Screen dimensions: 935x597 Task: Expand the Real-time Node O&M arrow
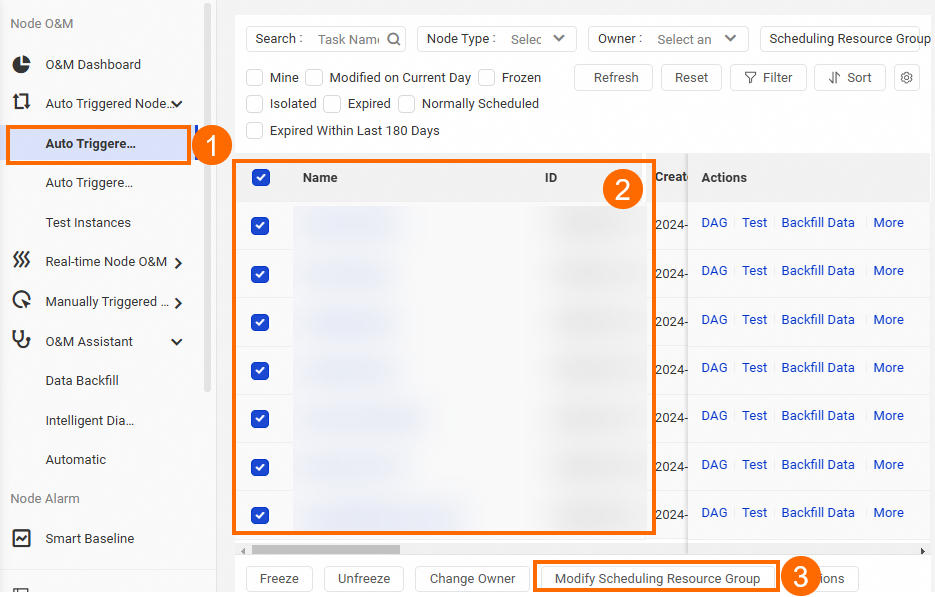(178, 262)
